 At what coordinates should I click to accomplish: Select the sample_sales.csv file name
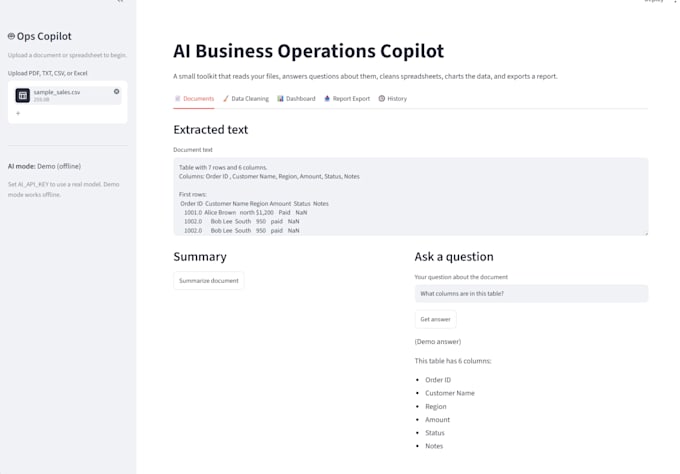pos(57,92)
